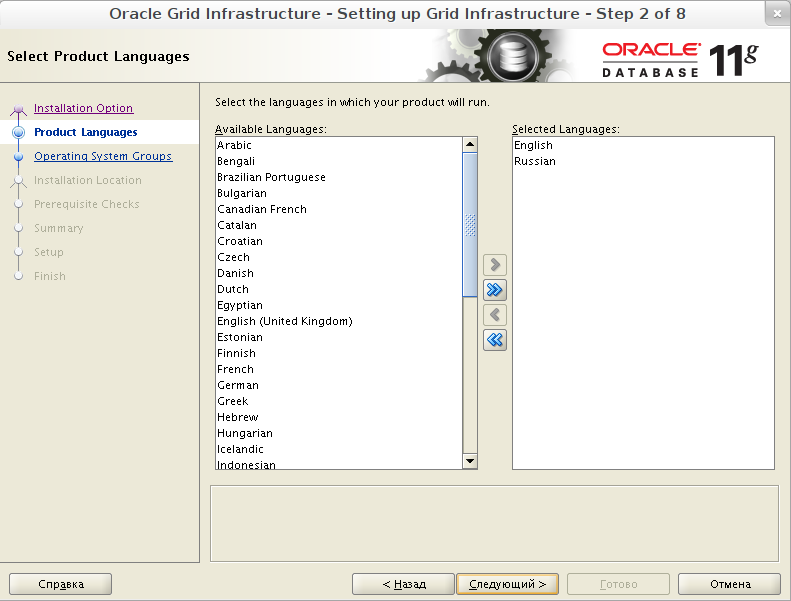Select Canadian French in the list

click(338, 209)
